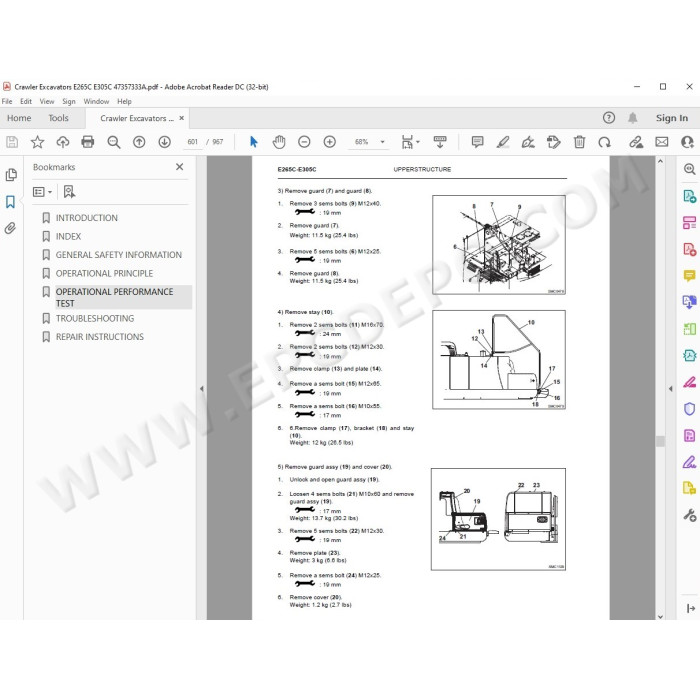Activate the Selection arrow tool
Image resolution: width=700 pixels, height=700 pixels.
(x=254, y=142)
